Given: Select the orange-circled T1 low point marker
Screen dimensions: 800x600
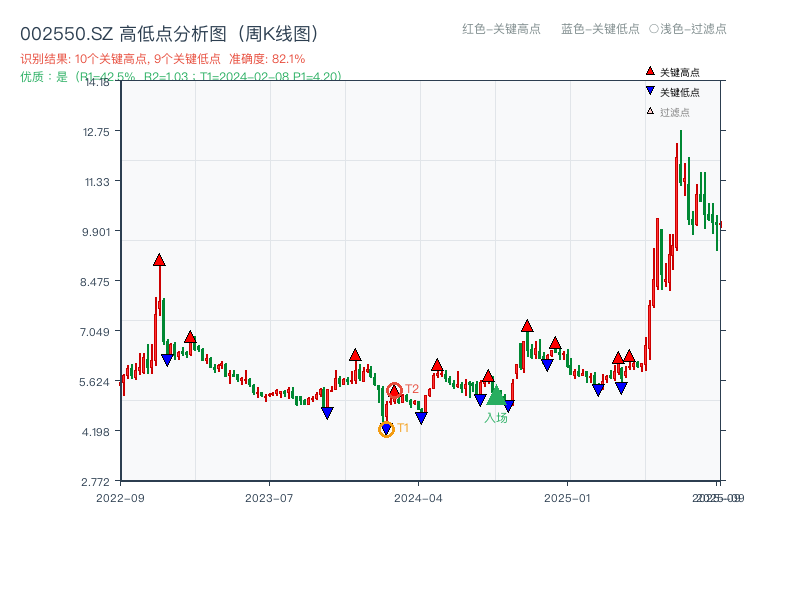Looking at the screenshot, I should point(386,428).
